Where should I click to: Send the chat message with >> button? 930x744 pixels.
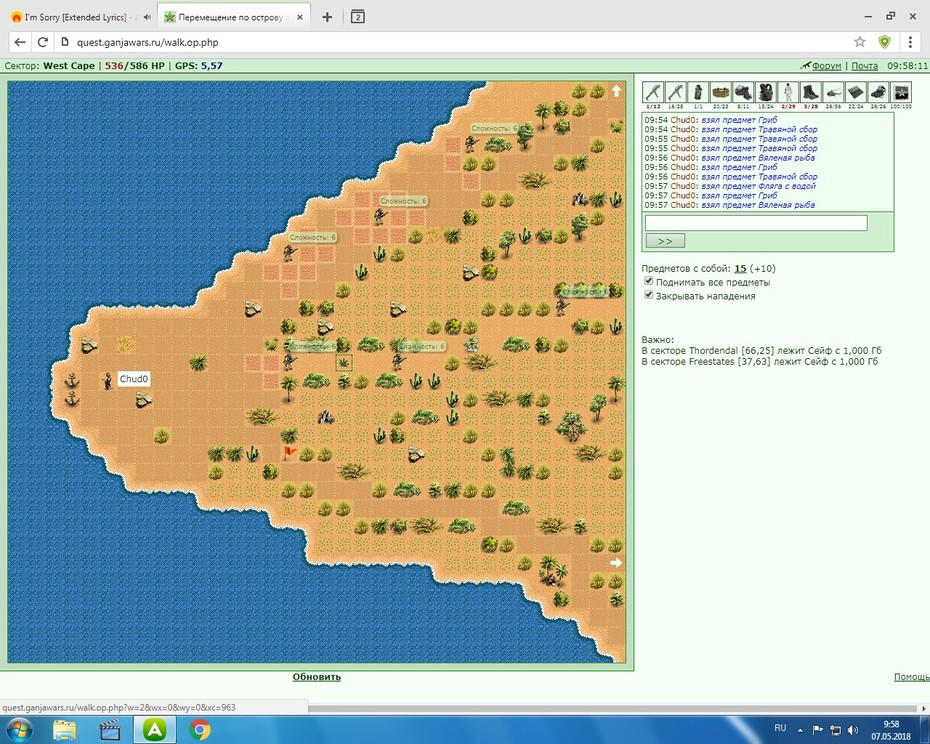pyautogui.click(x=665, y=240)
